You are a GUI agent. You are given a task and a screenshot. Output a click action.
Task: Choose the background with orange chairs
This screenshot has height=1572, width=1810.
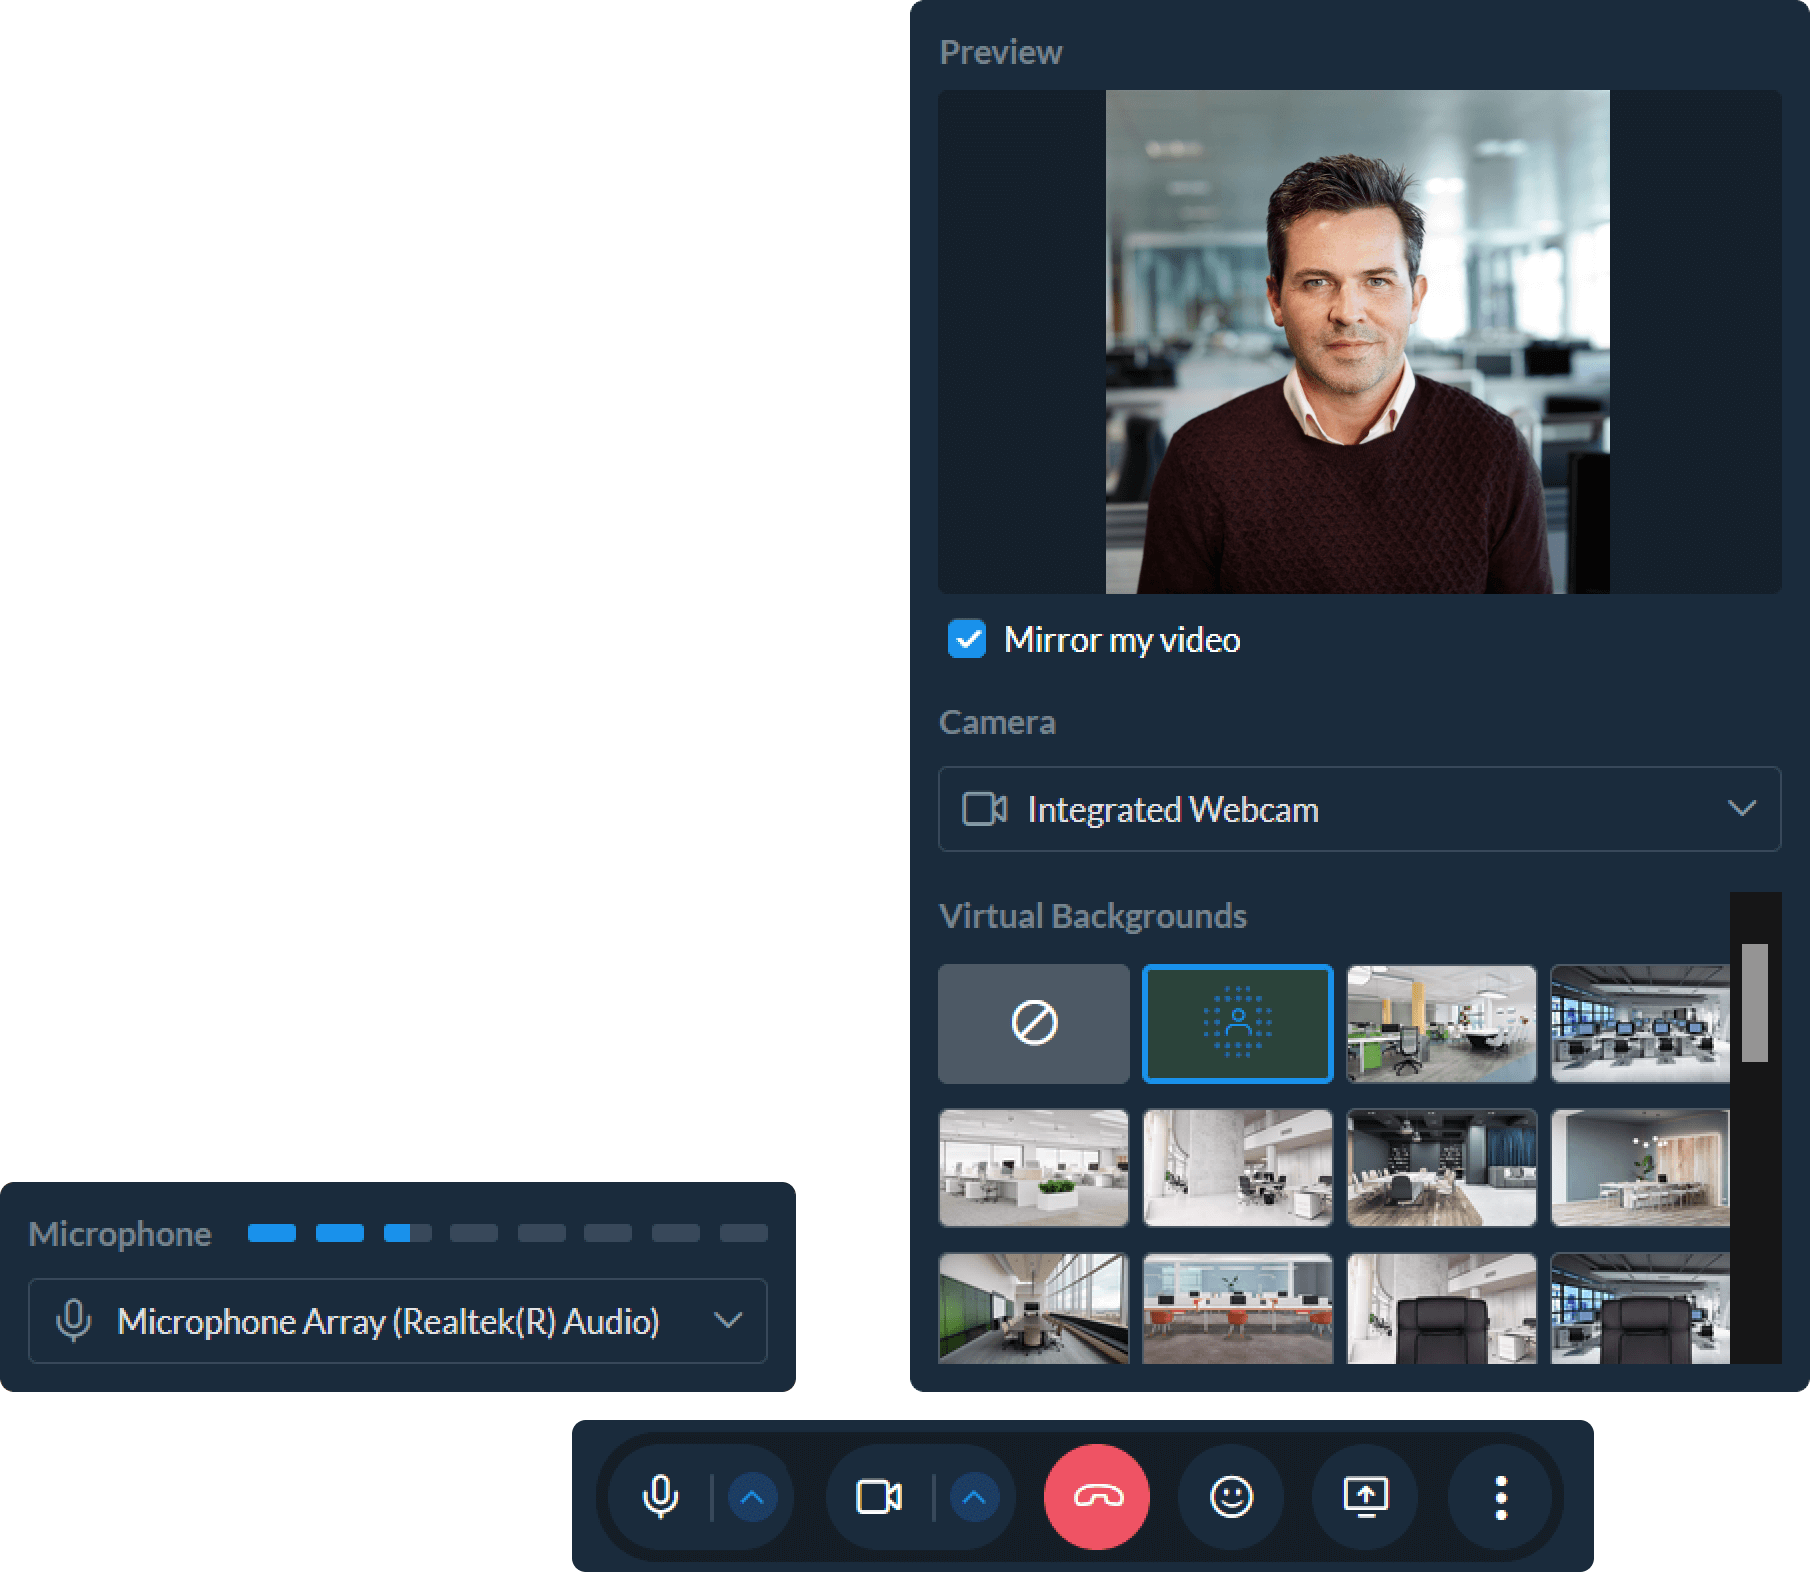pyautogui.click(x=1238, y=1308)
